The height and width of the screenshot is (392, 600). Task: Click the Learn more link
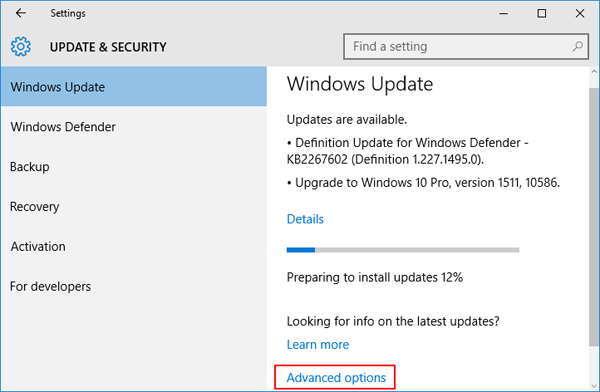318,345
